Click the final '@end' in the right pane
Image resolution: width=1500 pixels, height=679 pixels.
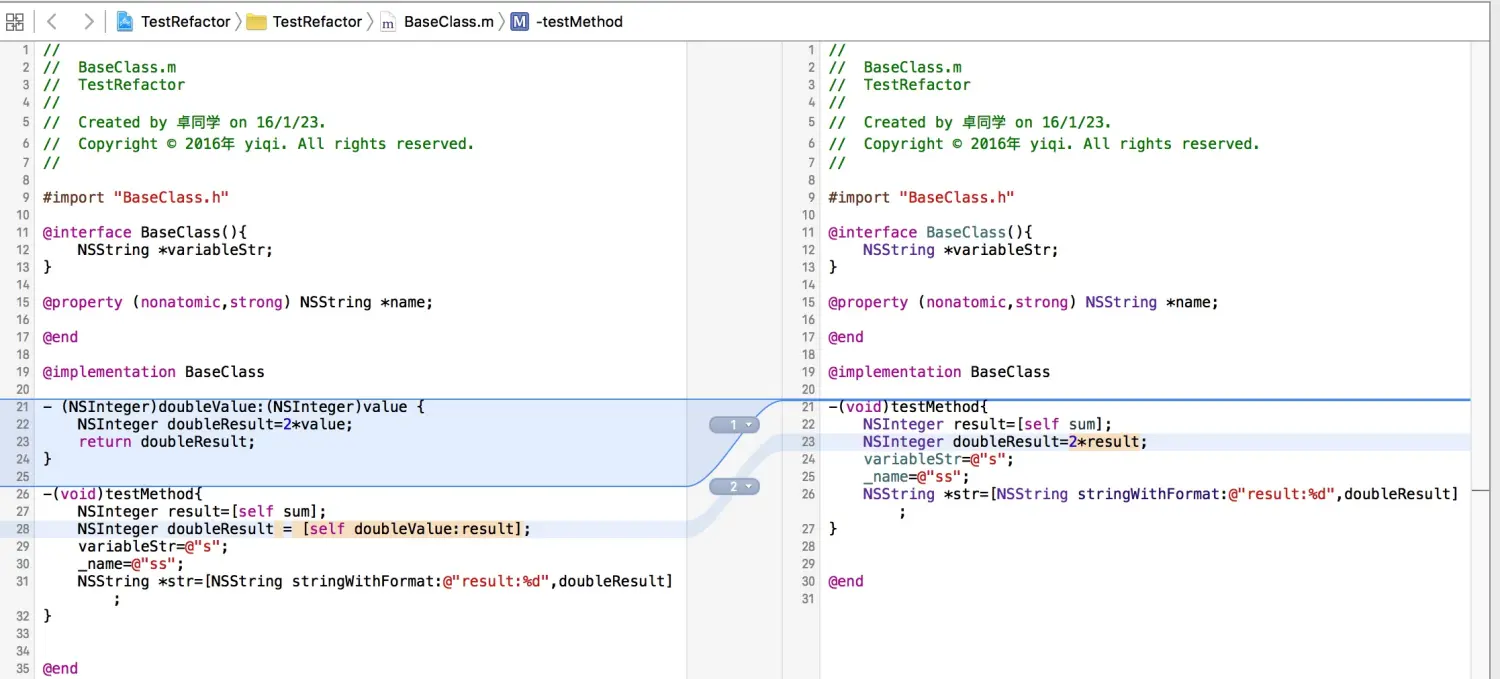[846, 581]
